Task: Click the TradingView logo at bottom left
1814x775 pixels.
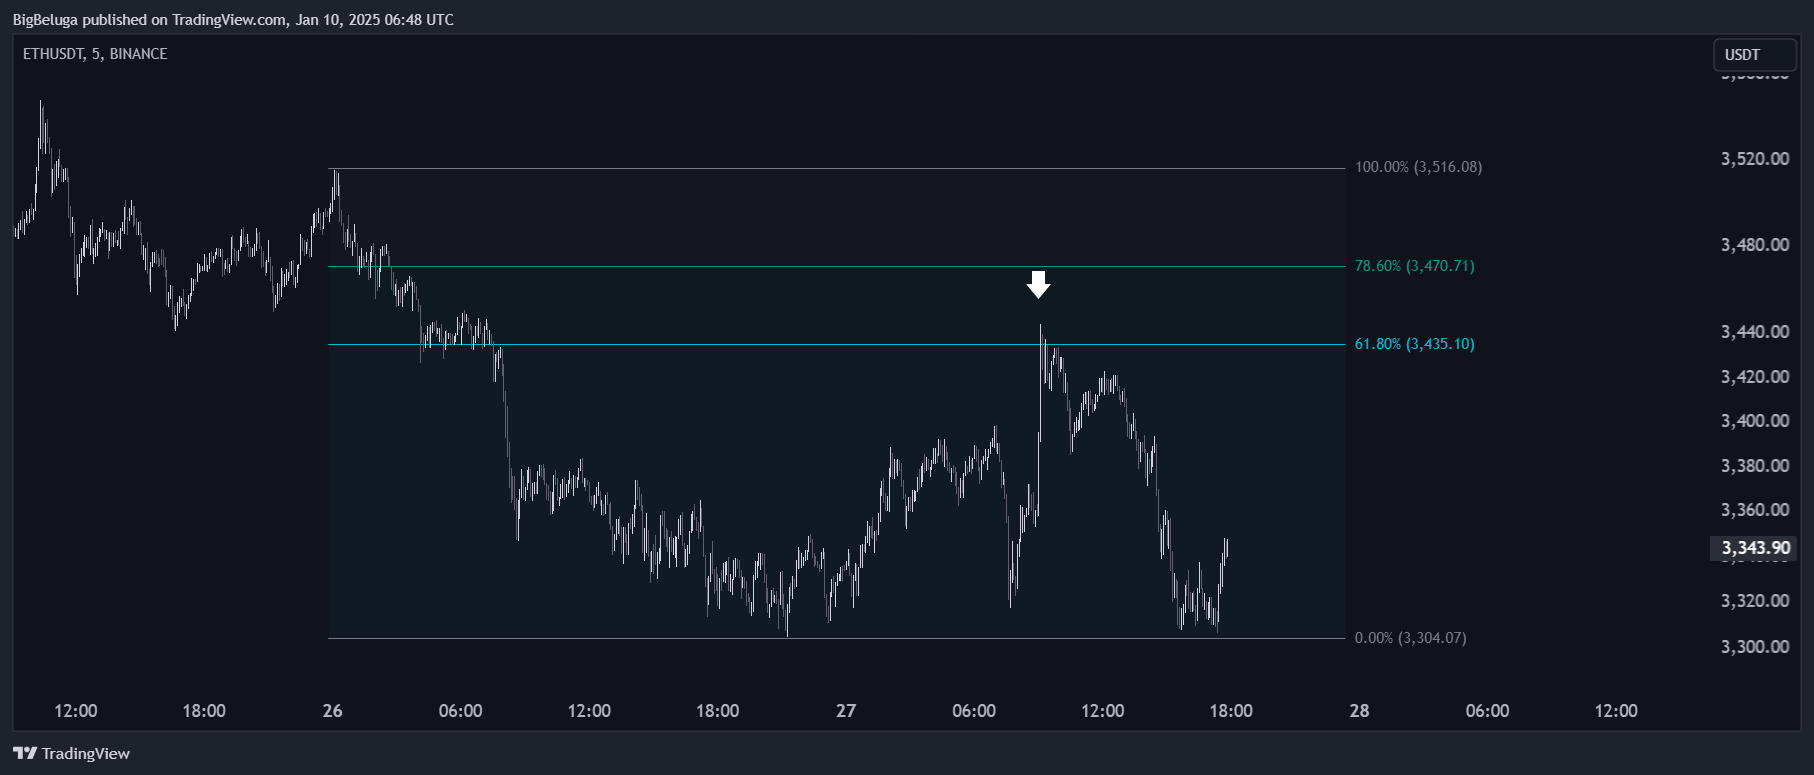Action: [71, 753]
